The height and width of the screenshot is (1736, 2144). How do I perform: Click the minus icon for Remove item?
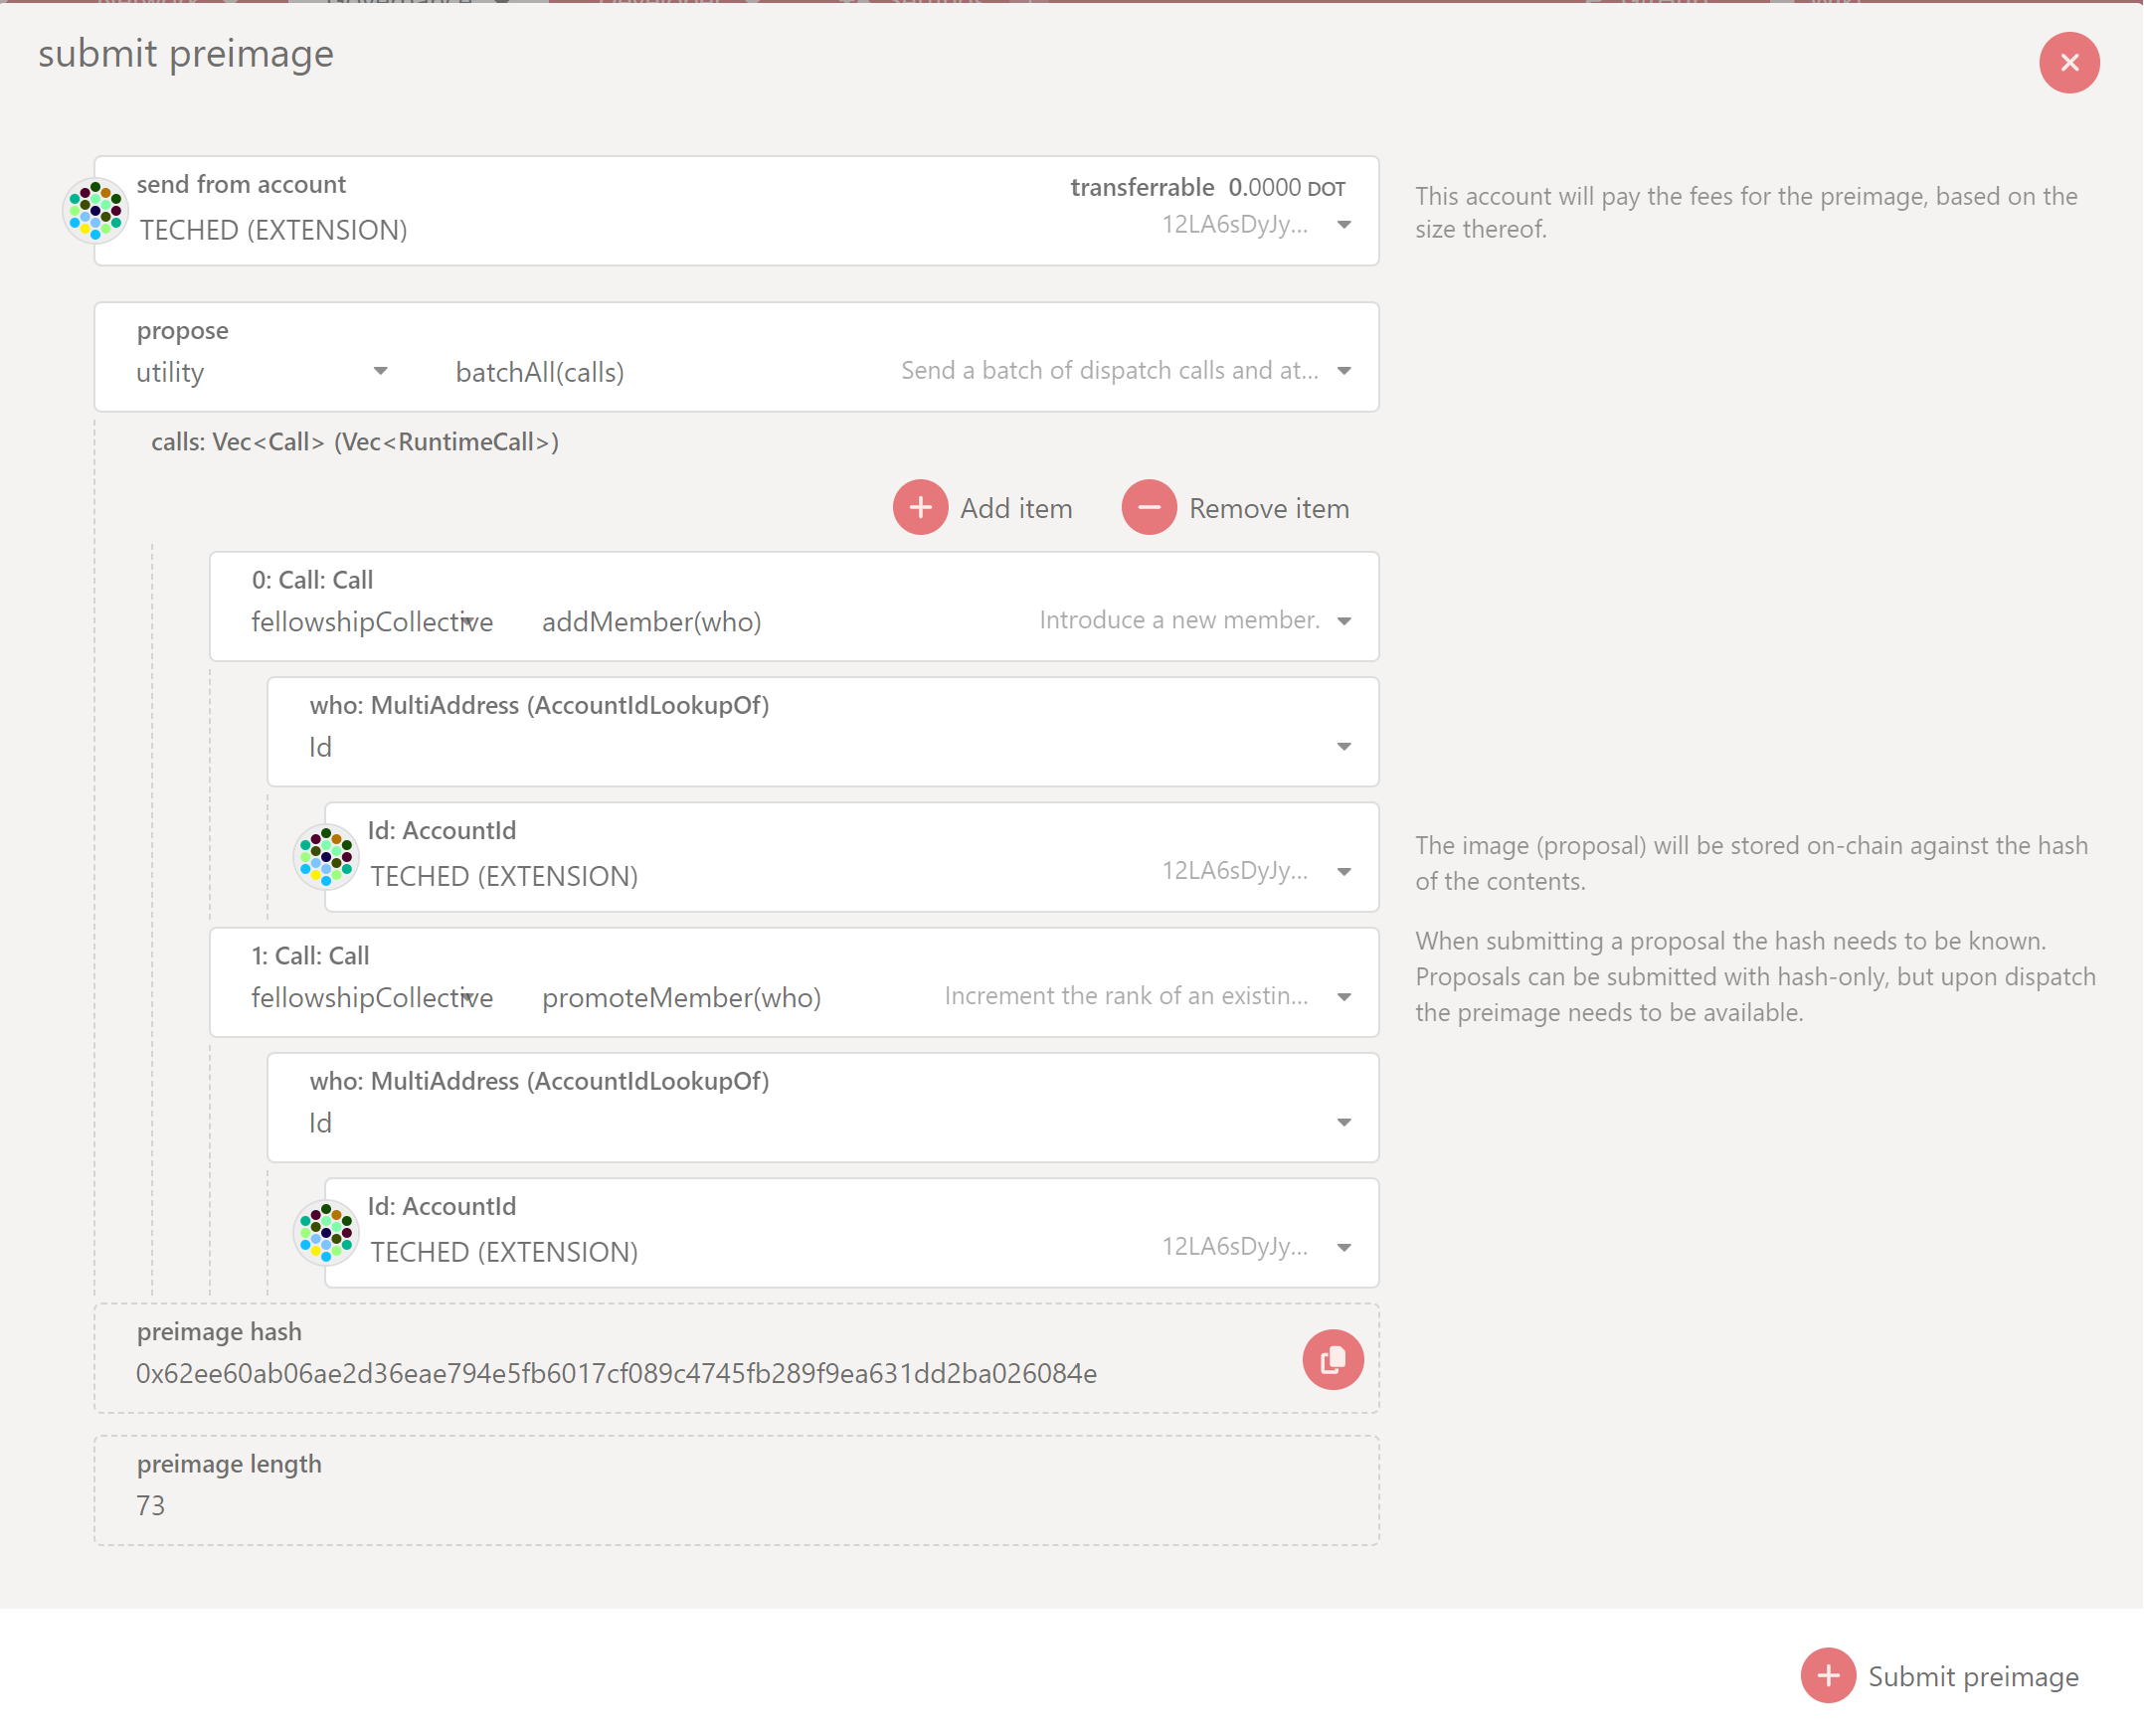1148,508
